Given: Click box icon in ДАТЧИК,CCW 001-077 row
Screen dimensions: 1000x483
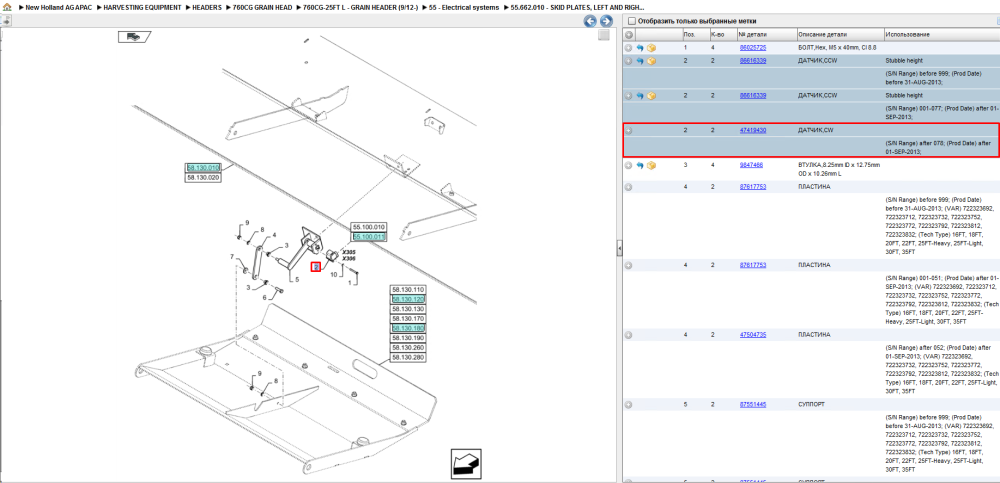Looking at the screenshot, I should (x=651, y=96).
